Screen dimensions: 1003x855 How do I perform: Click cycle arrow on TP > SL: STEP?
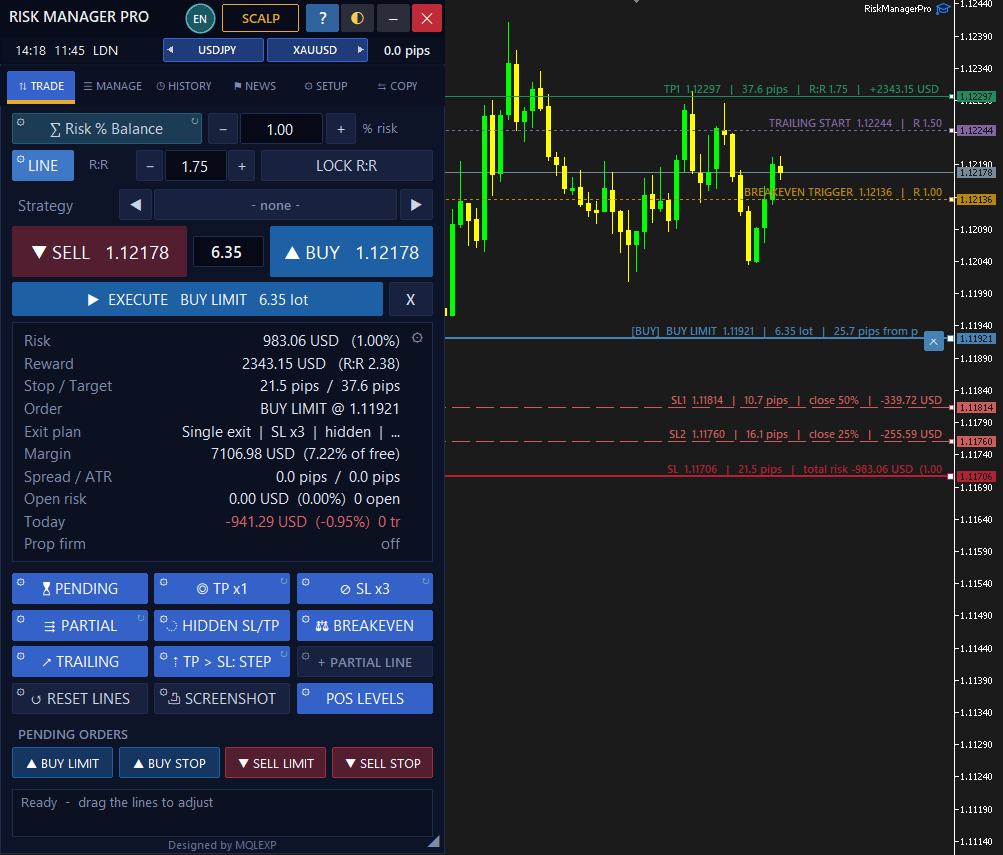click(283, 654)
